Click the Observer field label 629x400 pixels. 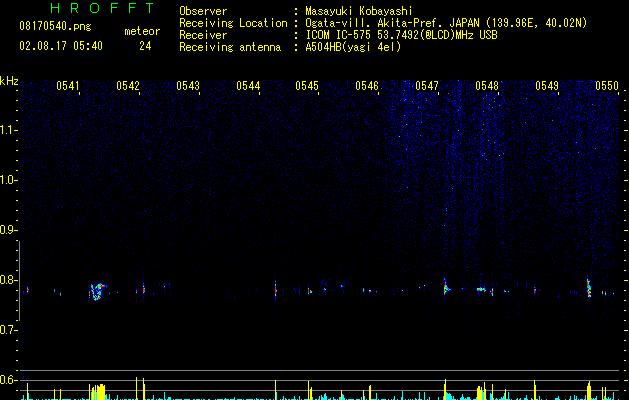tap(203, 11)
